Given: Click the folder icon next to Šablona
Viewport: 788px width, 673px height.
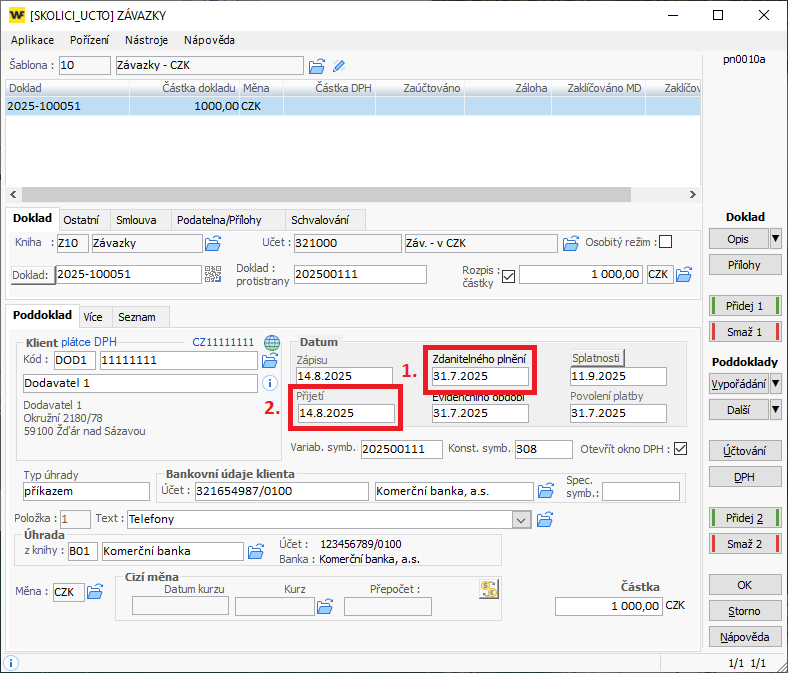Looking at the screenshot, I should click(317, 66).
